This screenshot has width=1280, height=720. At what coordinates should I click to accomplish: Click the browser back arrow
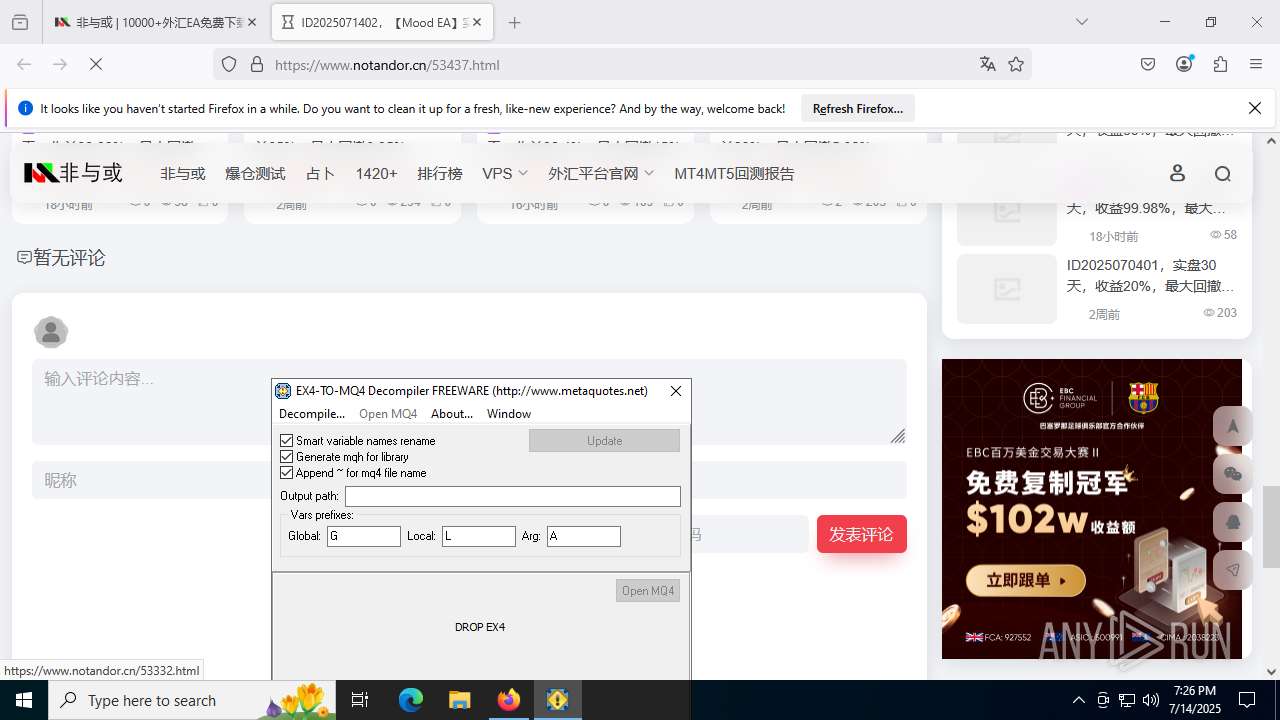(24, 64)
